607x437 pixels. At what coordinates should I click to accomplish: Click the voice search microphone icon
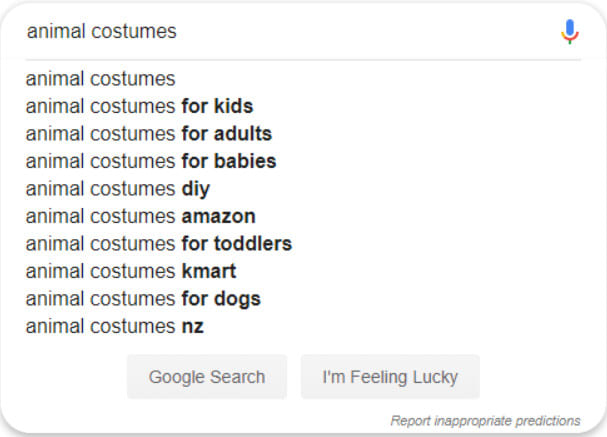tap(570, 31)
